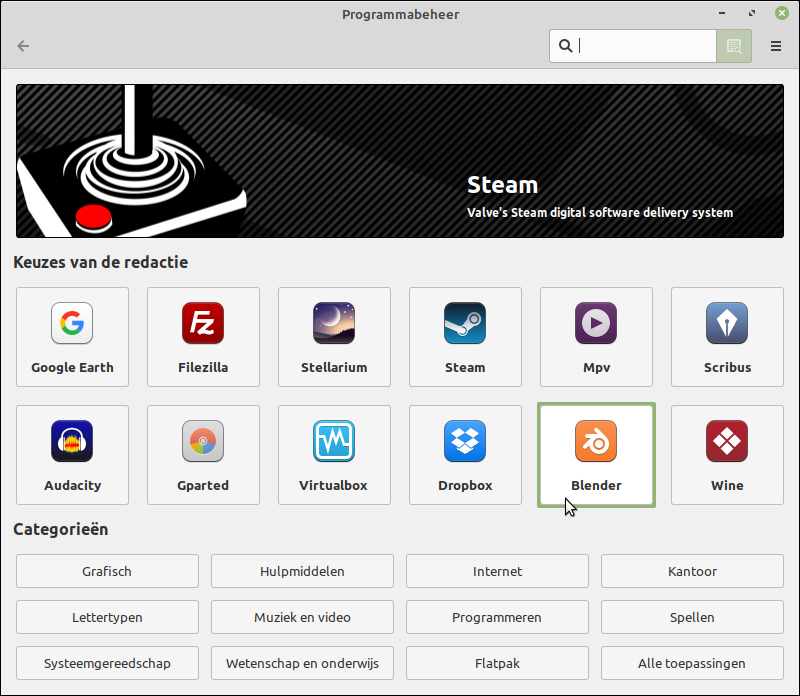Image resolution: width=800 pixels, height=696 pixels.
Task: Open the Mpv media player tile
Action: coord(596,337)
